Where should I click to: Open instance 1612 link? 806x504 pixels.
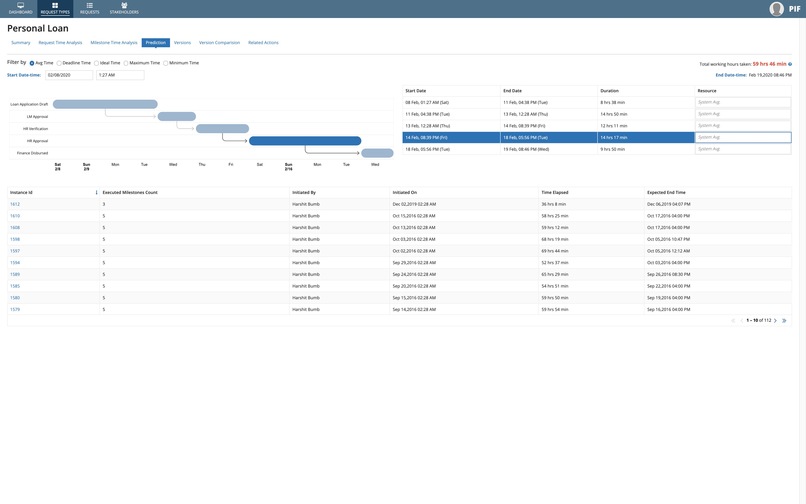click(x=15, y=204)
